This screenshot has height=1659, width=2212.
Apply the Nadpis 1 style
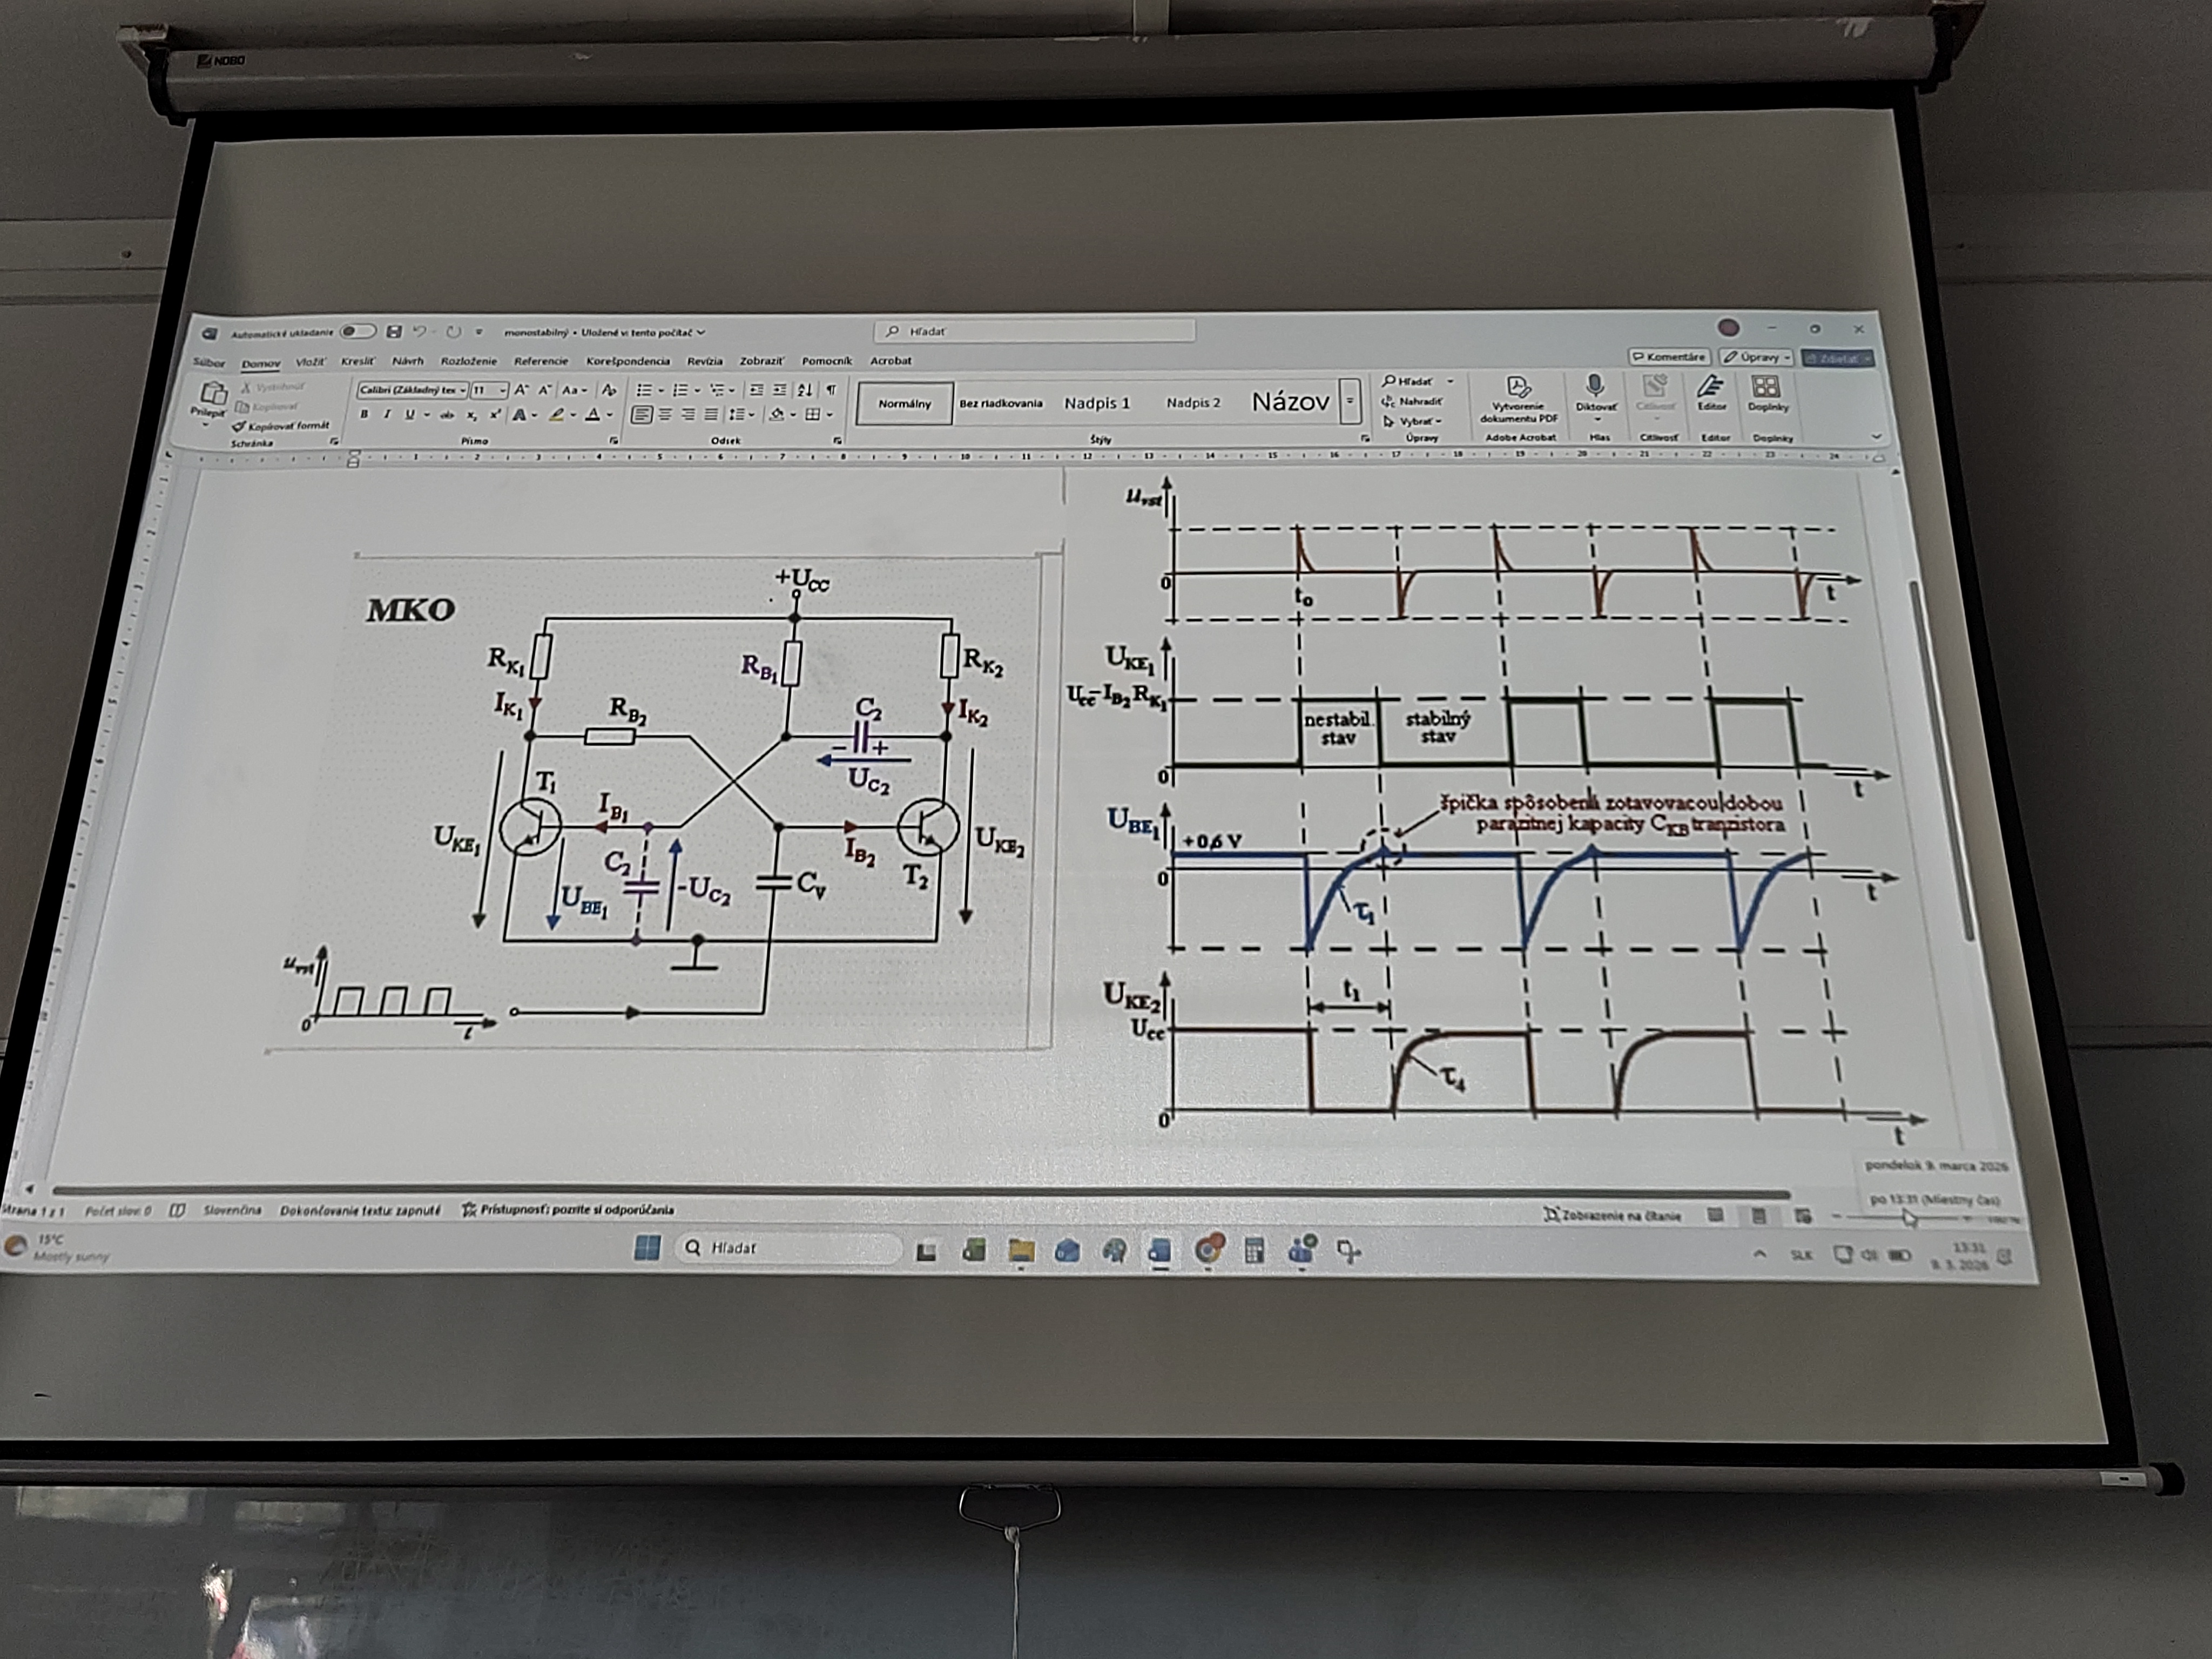click(1097, 403)
